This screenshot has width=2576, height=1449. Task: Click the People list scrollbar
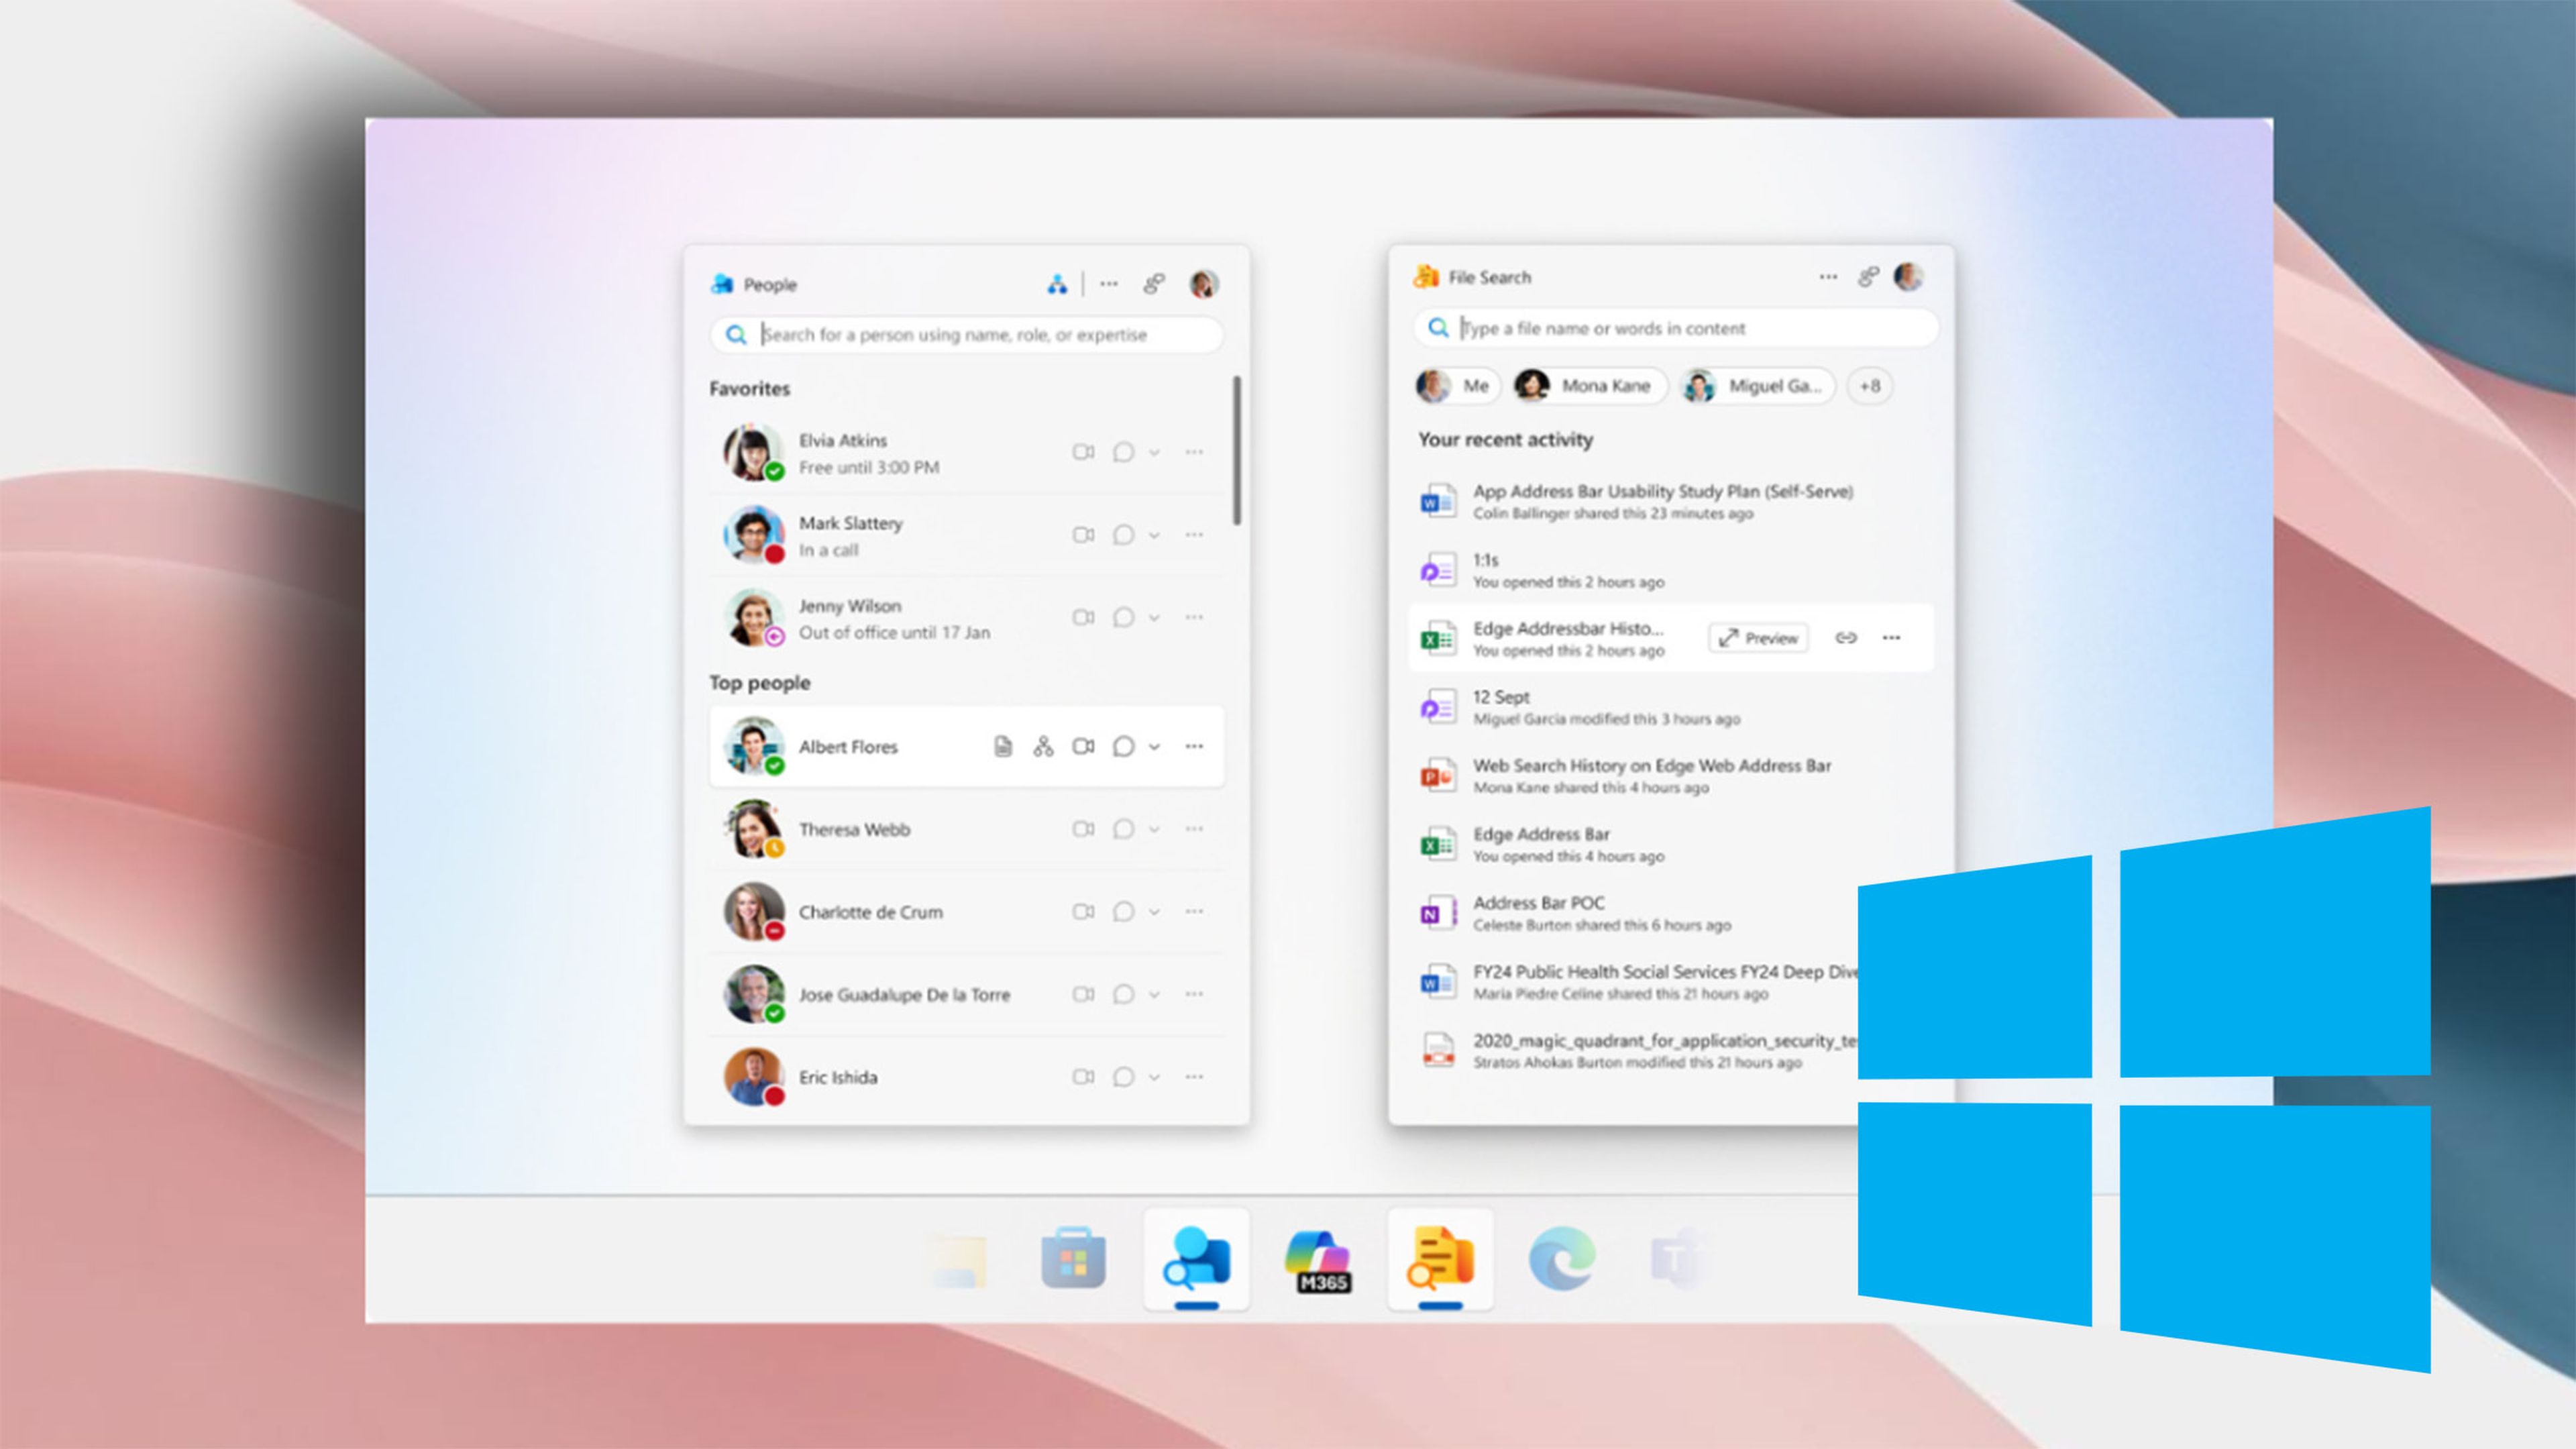point(1237,450)
